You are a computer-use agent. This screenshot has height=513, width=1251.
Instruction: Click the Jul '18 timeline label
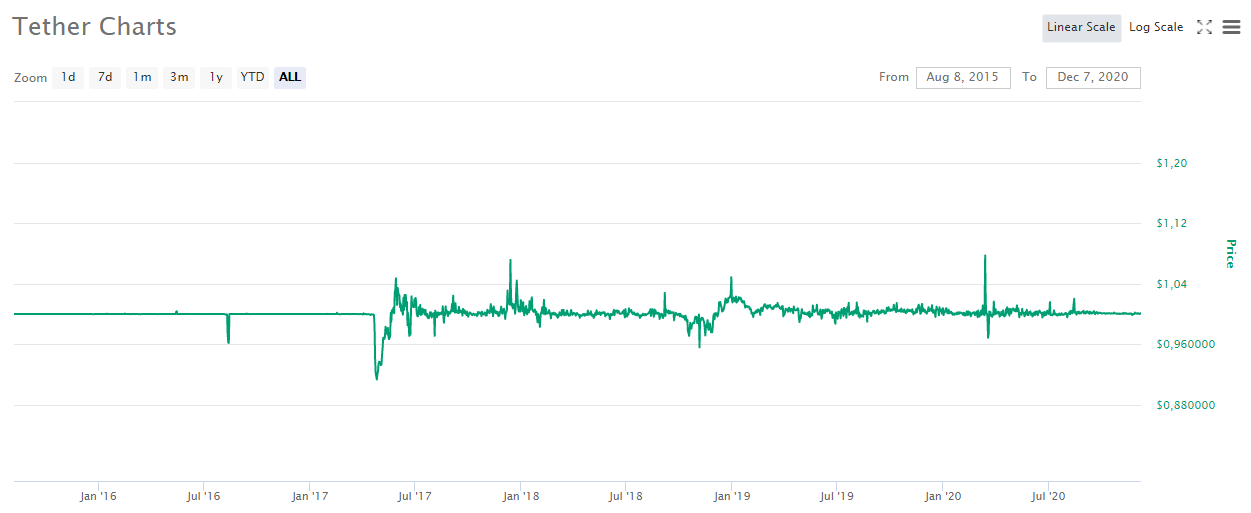[x=625, y=496]
